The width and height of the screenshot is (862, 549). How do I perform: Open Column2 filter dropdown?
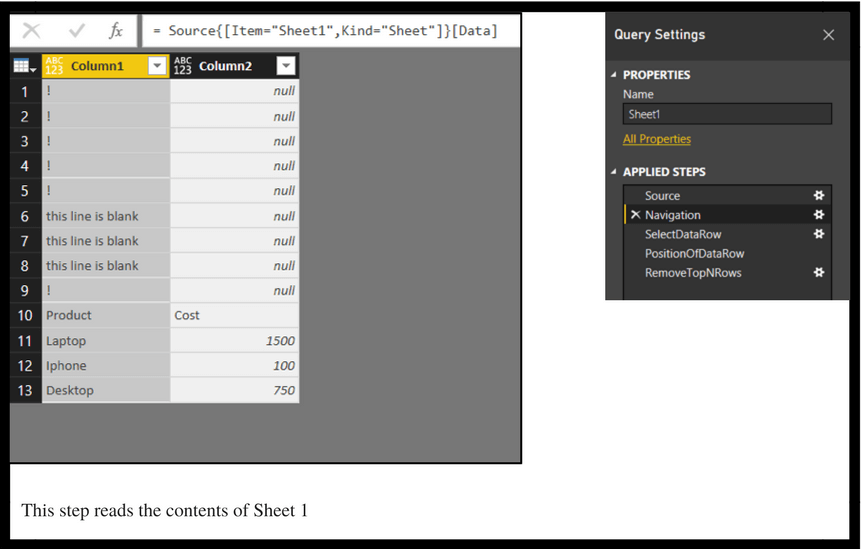point(286,66)
